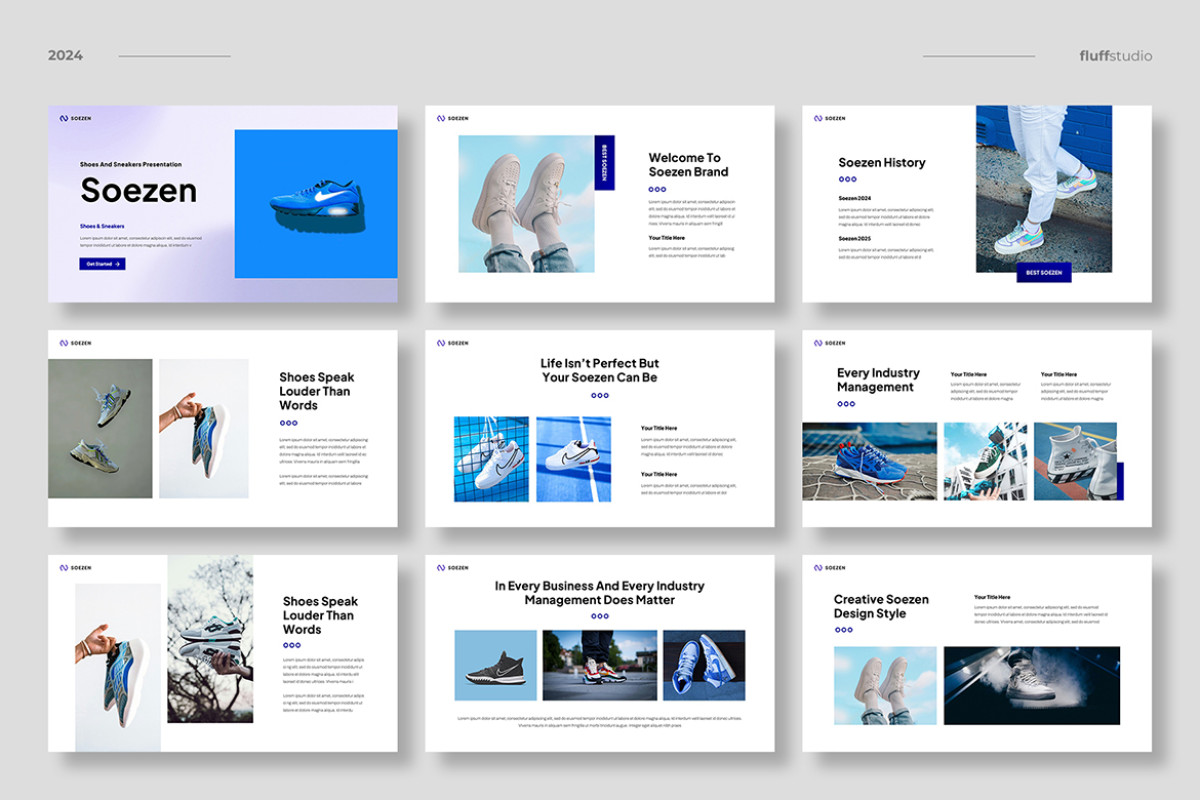
Task: Click the dots below the Every Industry Management title
Action: 847,404
